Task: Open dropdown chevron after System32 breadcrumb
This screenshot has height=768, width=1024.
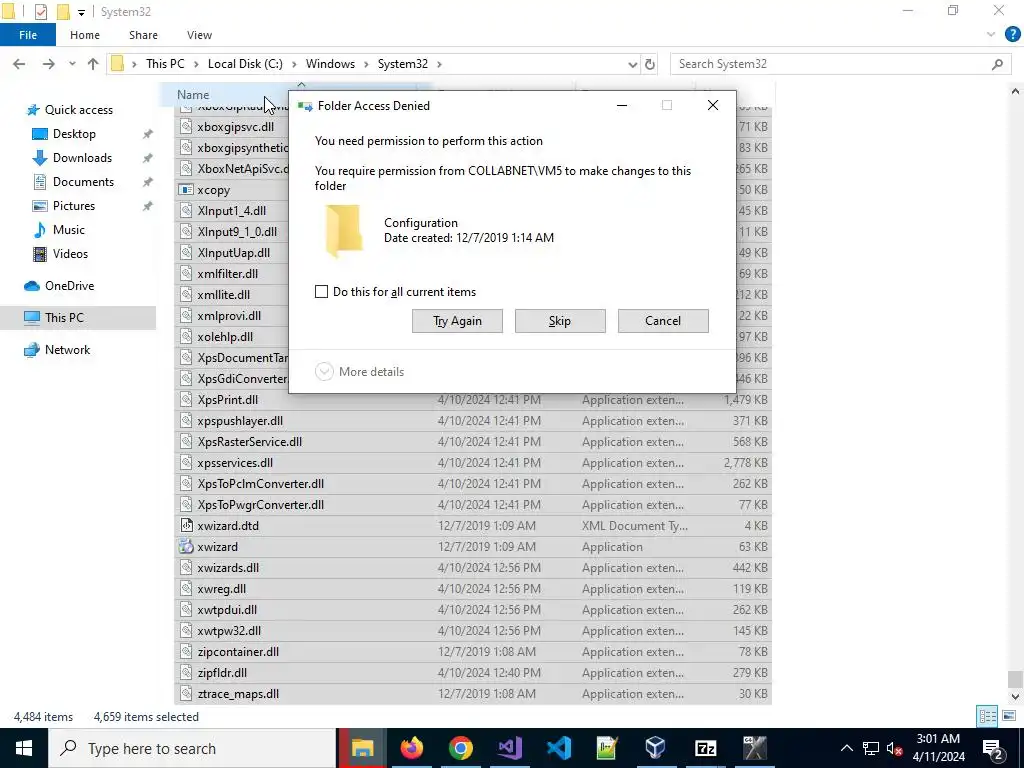Action: (x=440, y=64)
